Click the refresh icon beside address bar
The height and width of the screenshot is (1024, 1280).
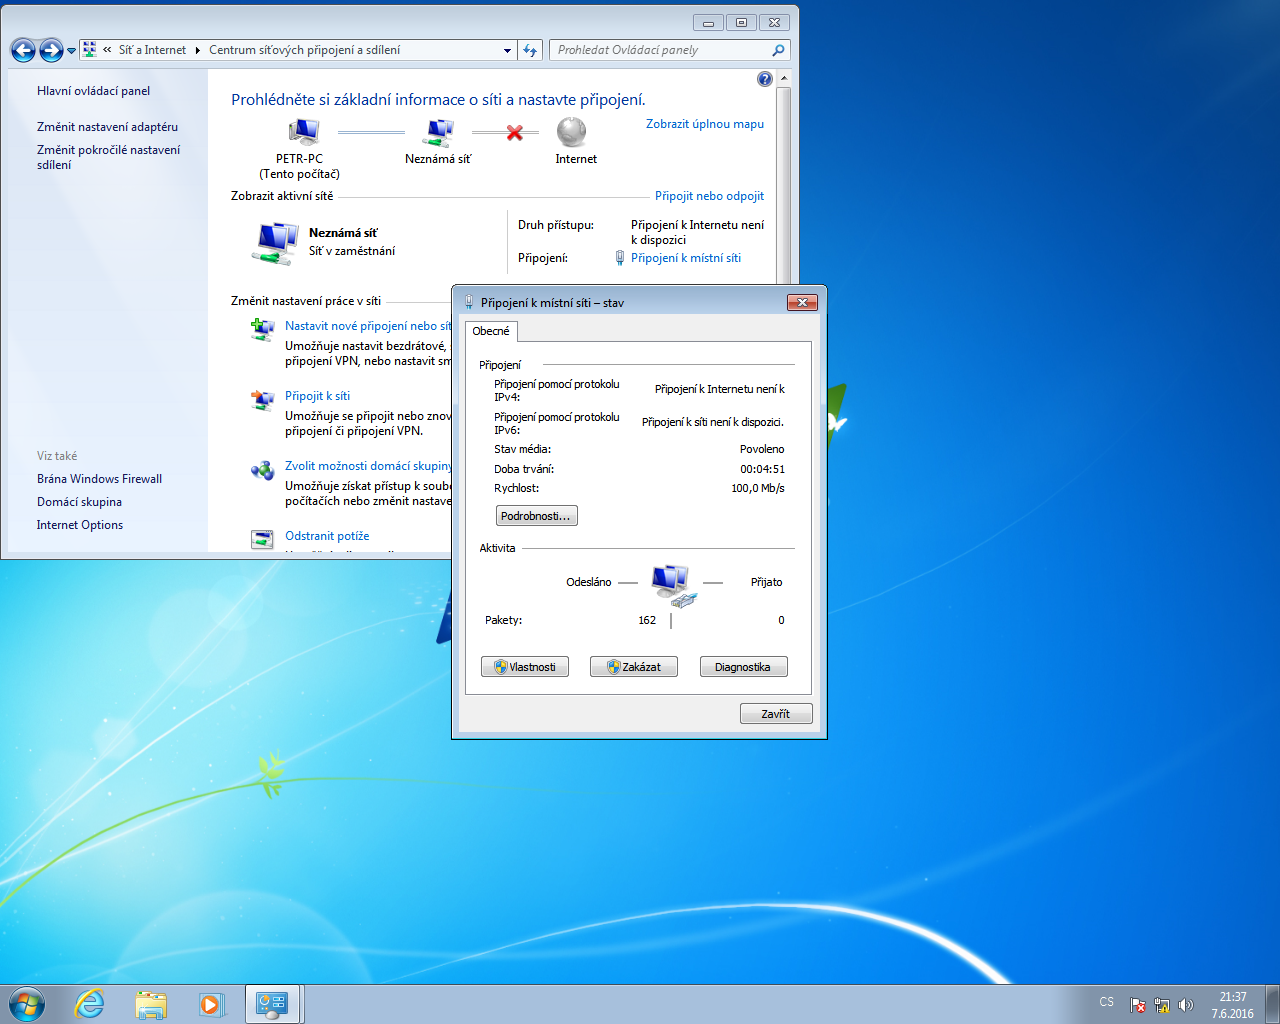531,50
